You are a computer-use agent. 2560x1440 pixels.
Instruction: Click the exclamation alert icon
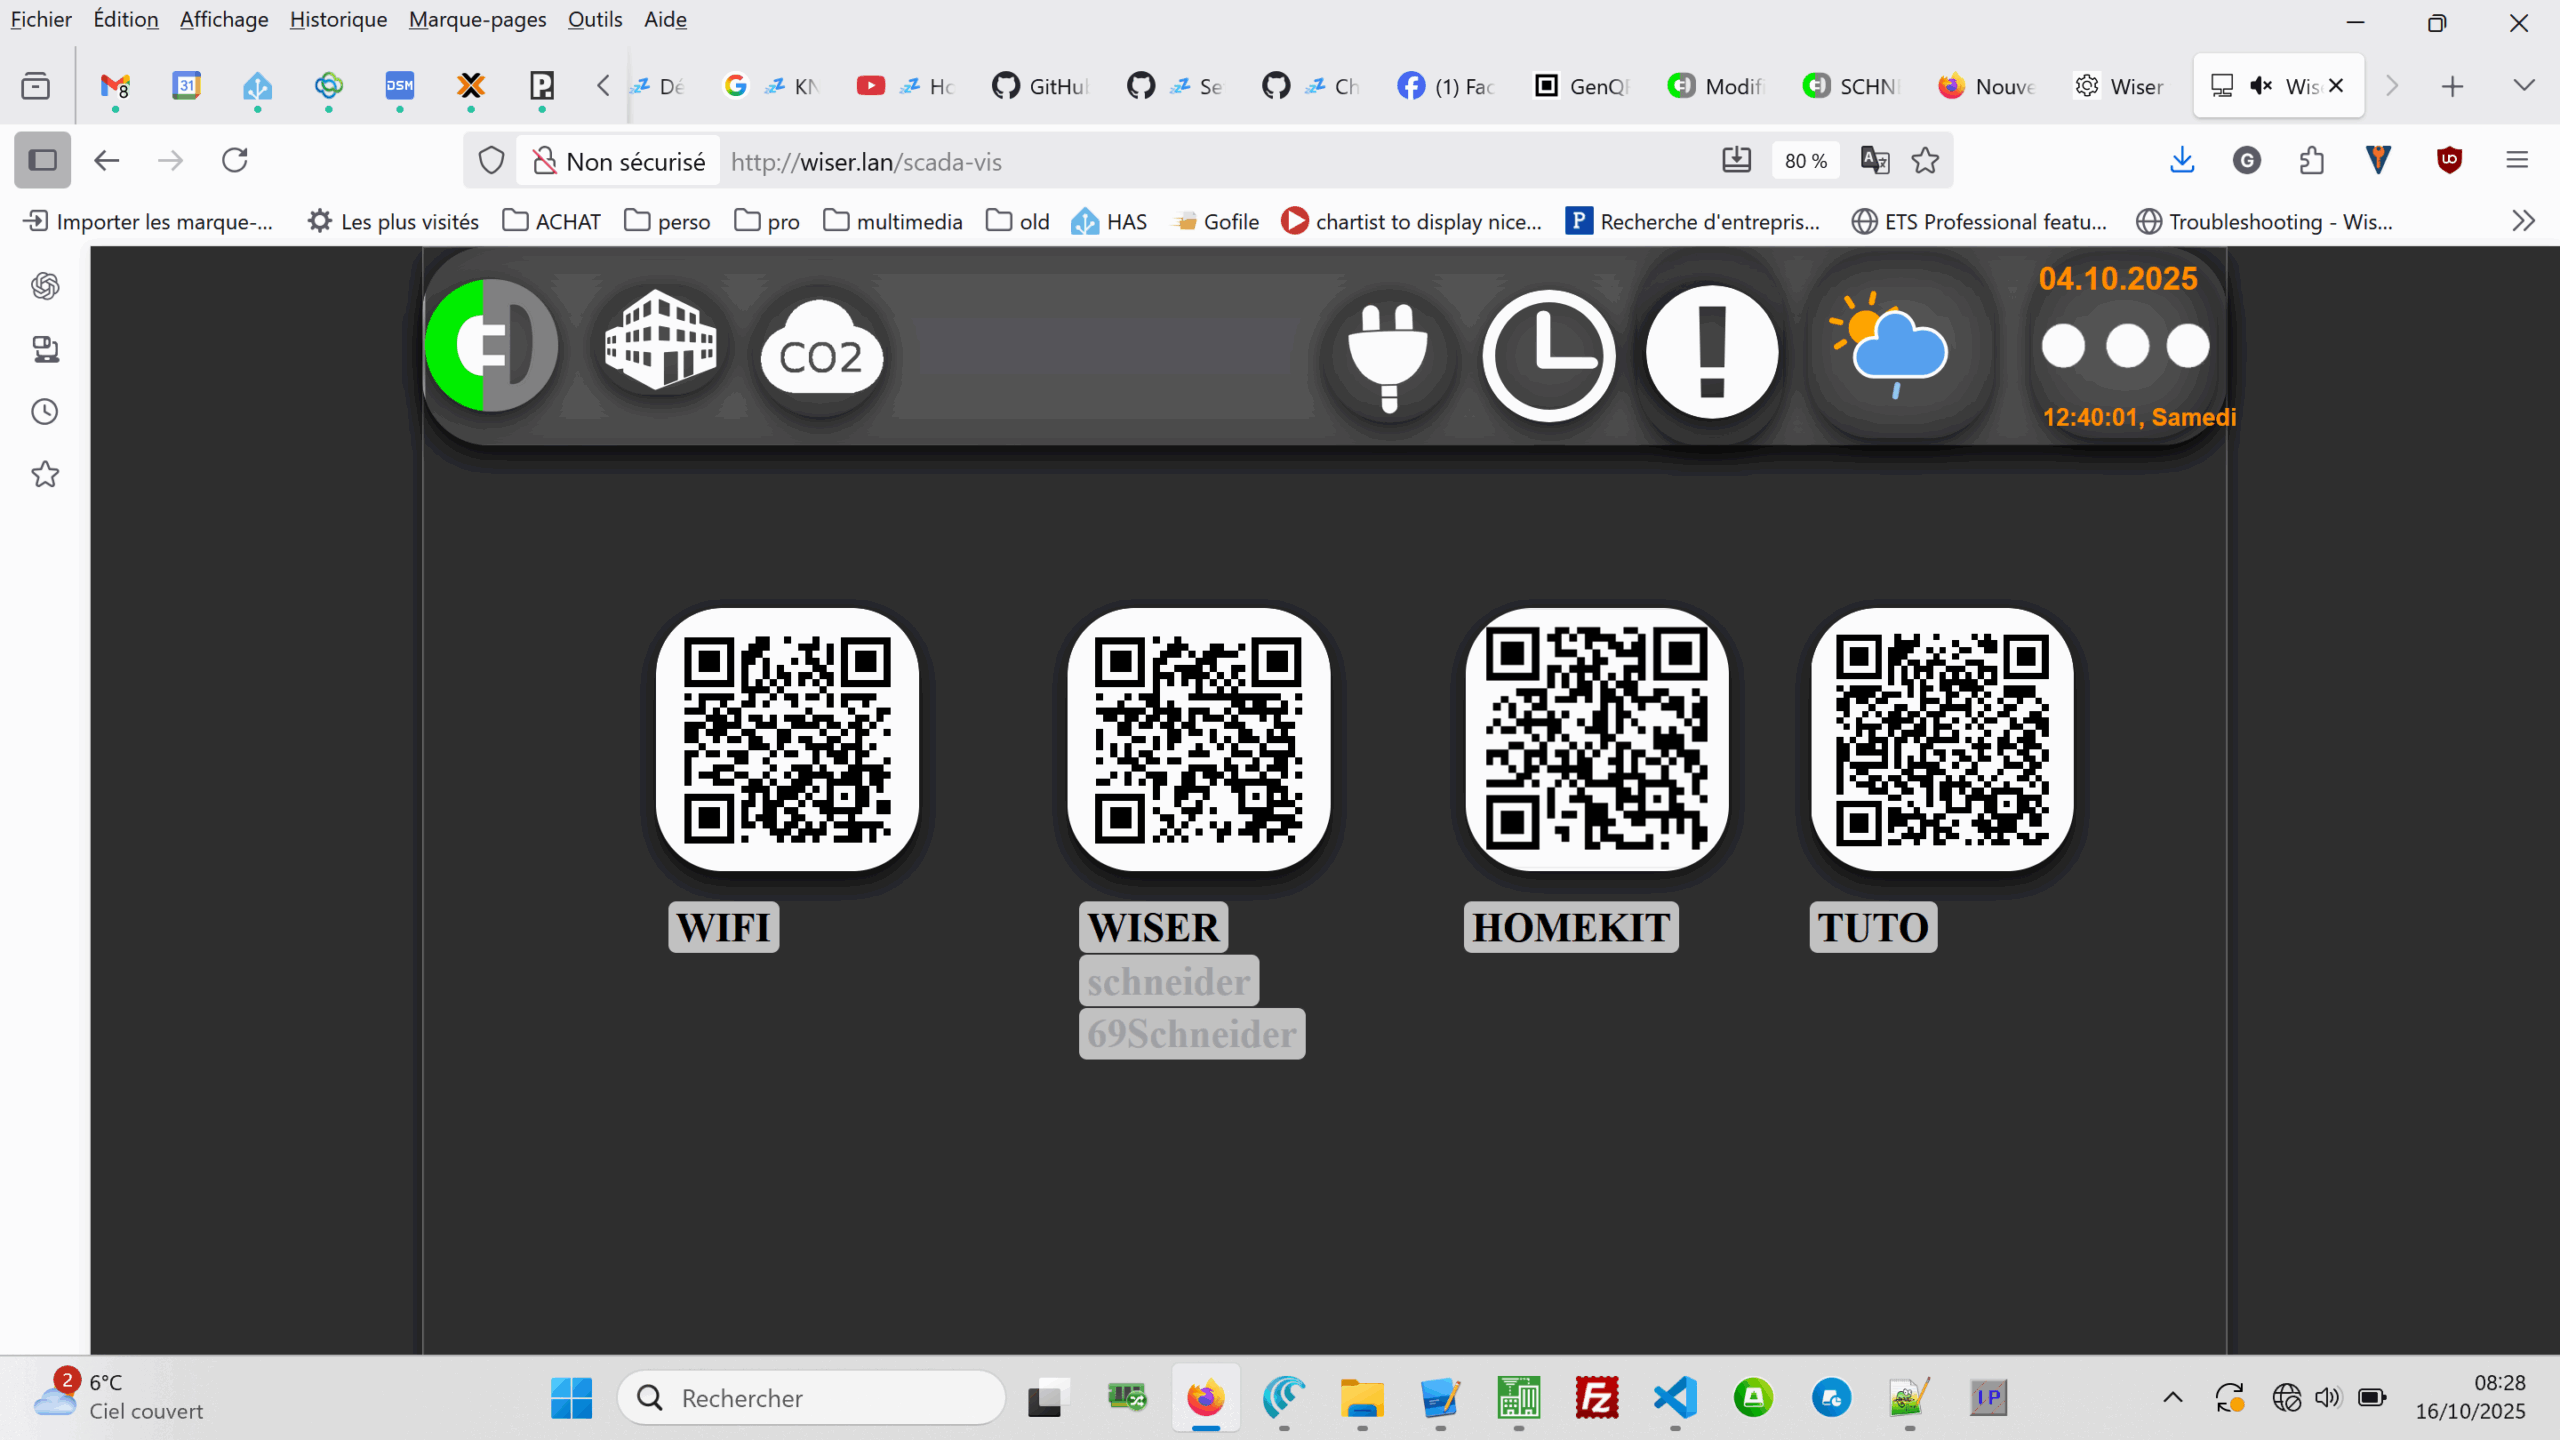[1711, 352]
